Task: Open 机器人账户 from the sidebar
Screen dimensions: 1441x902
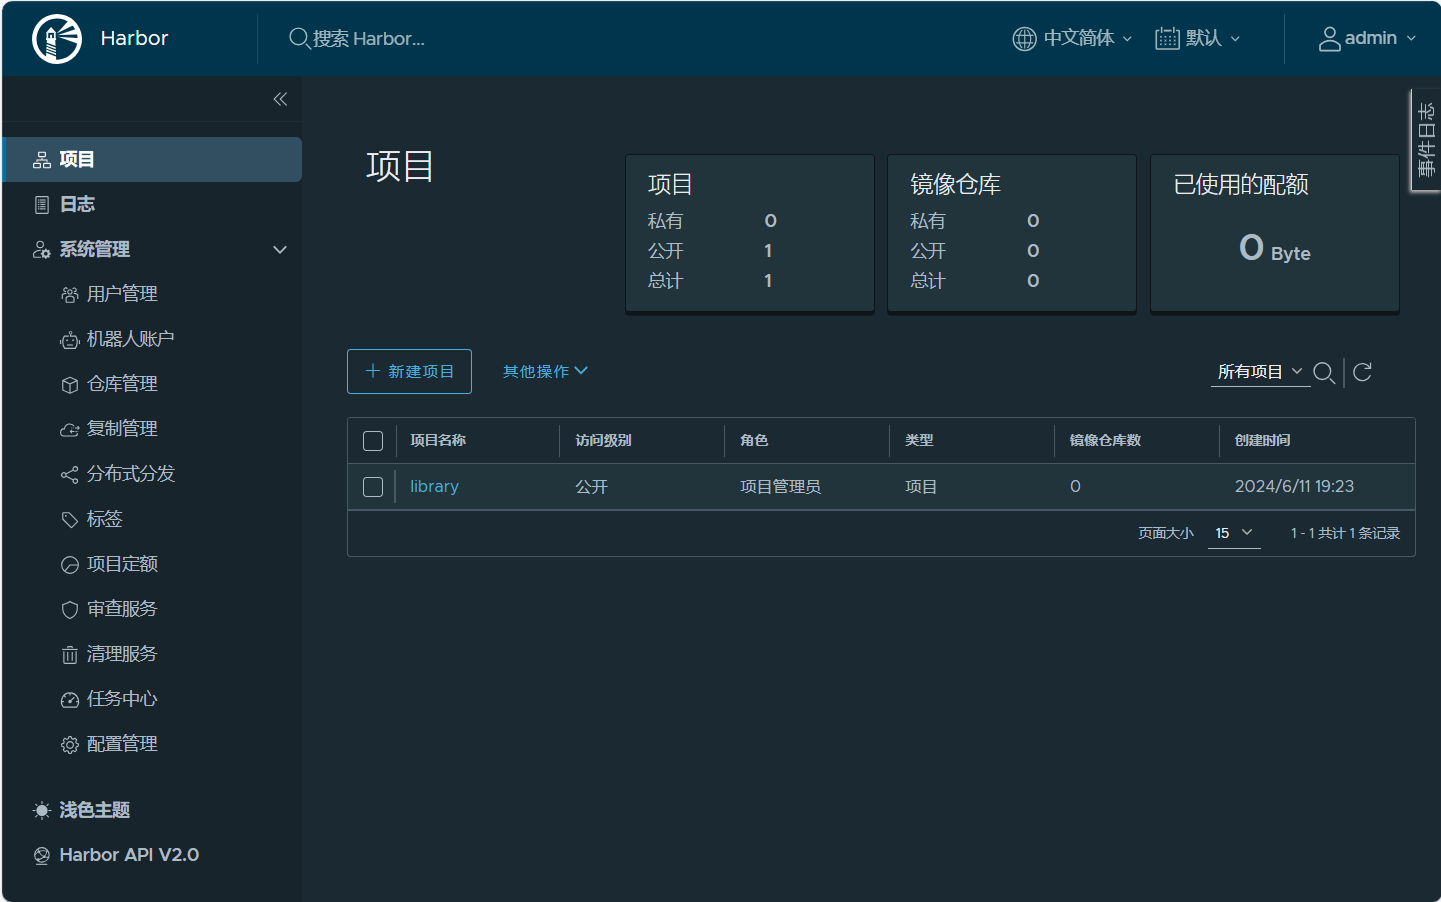Action: coord(130,339)
